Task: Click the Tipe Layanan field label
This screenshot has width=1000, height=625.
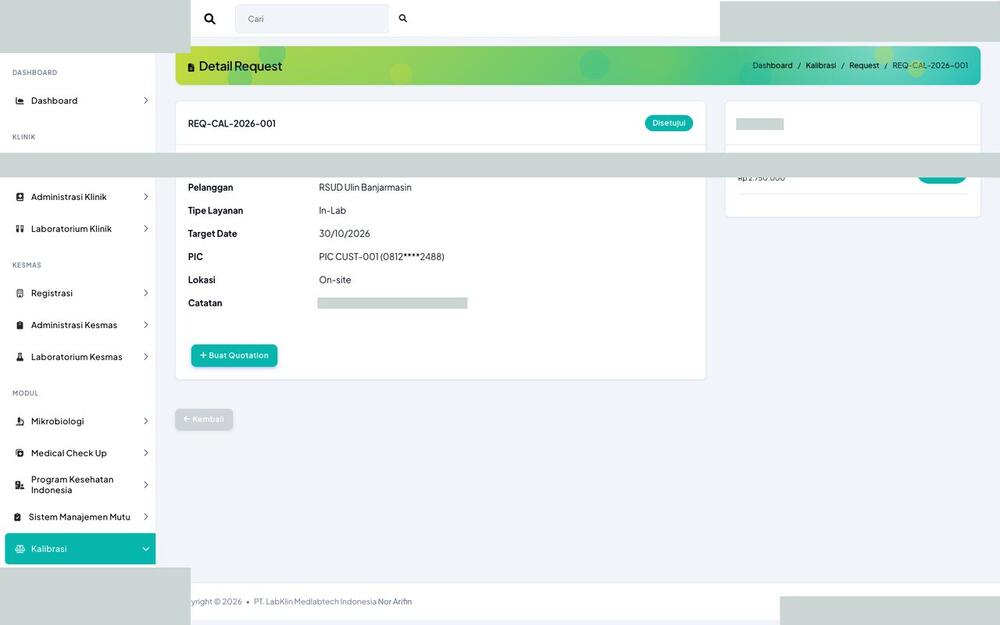Action: point(216,210)
